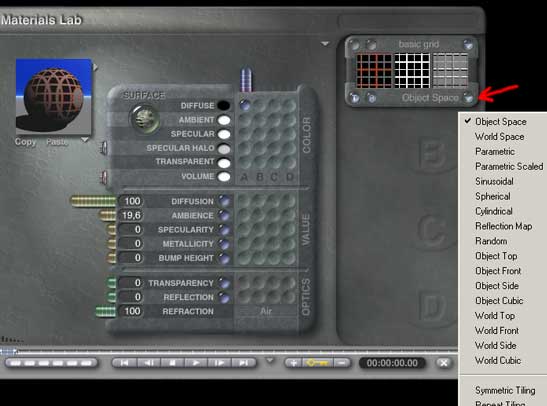Toggle the Diffusion value A column dot
The width and height of the screenshot is (547, 406).
coord(245,201)
